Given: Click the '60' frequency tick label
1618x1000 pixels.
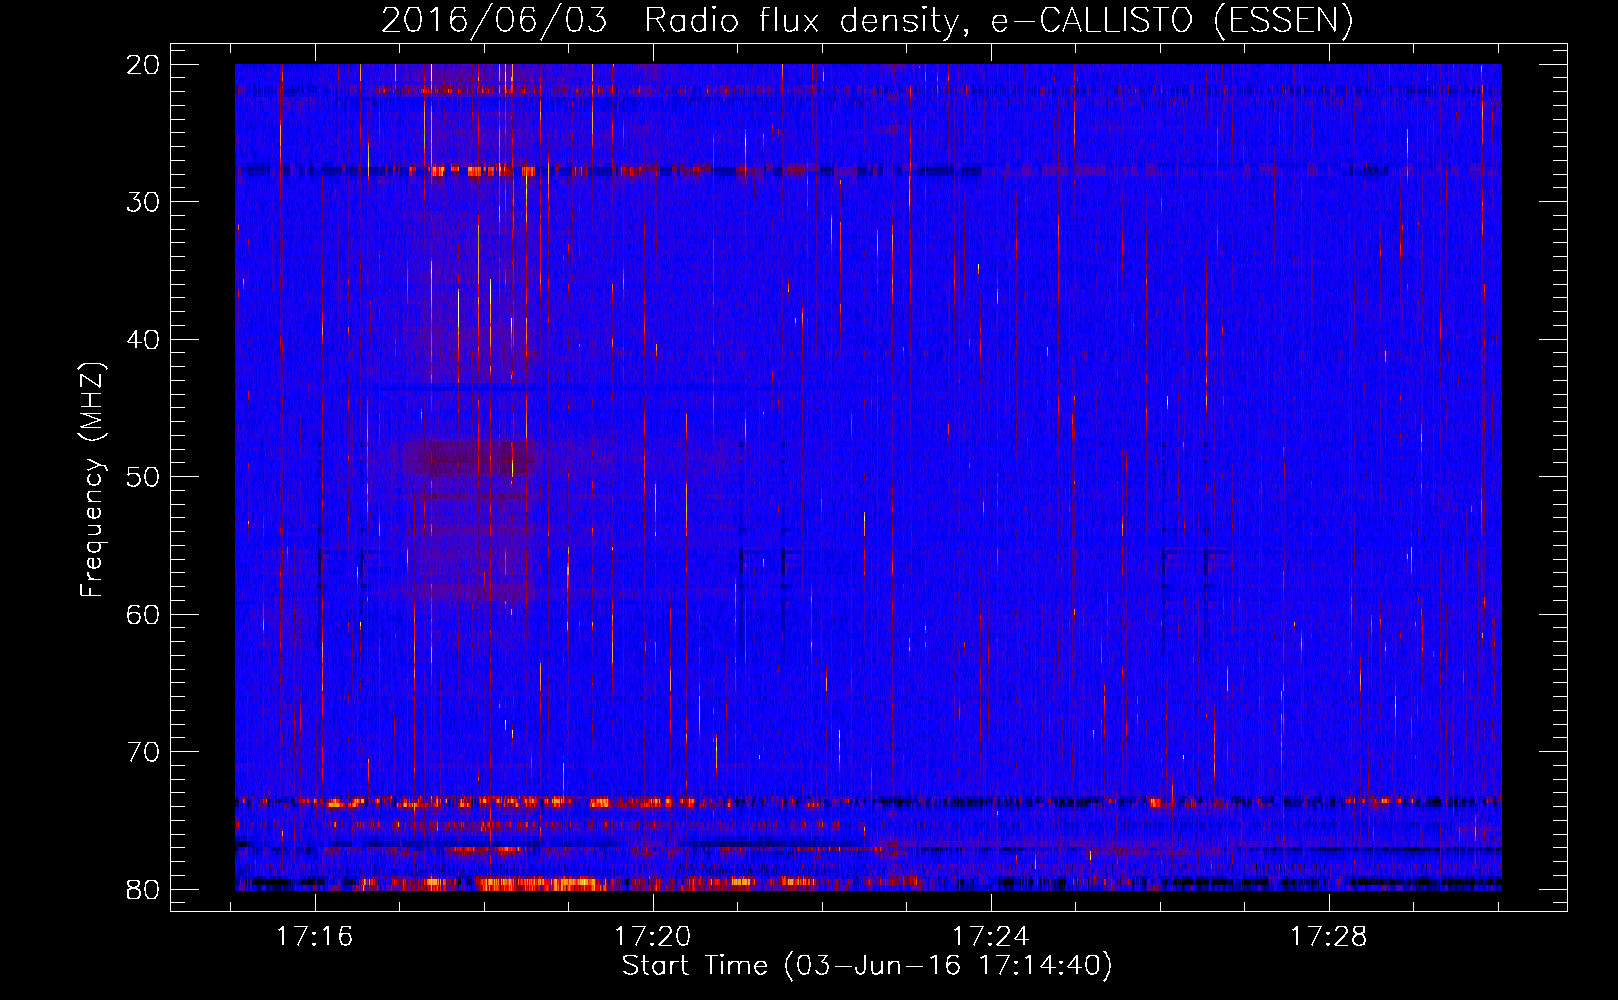Looking at the screenshot, I should 143,615.
